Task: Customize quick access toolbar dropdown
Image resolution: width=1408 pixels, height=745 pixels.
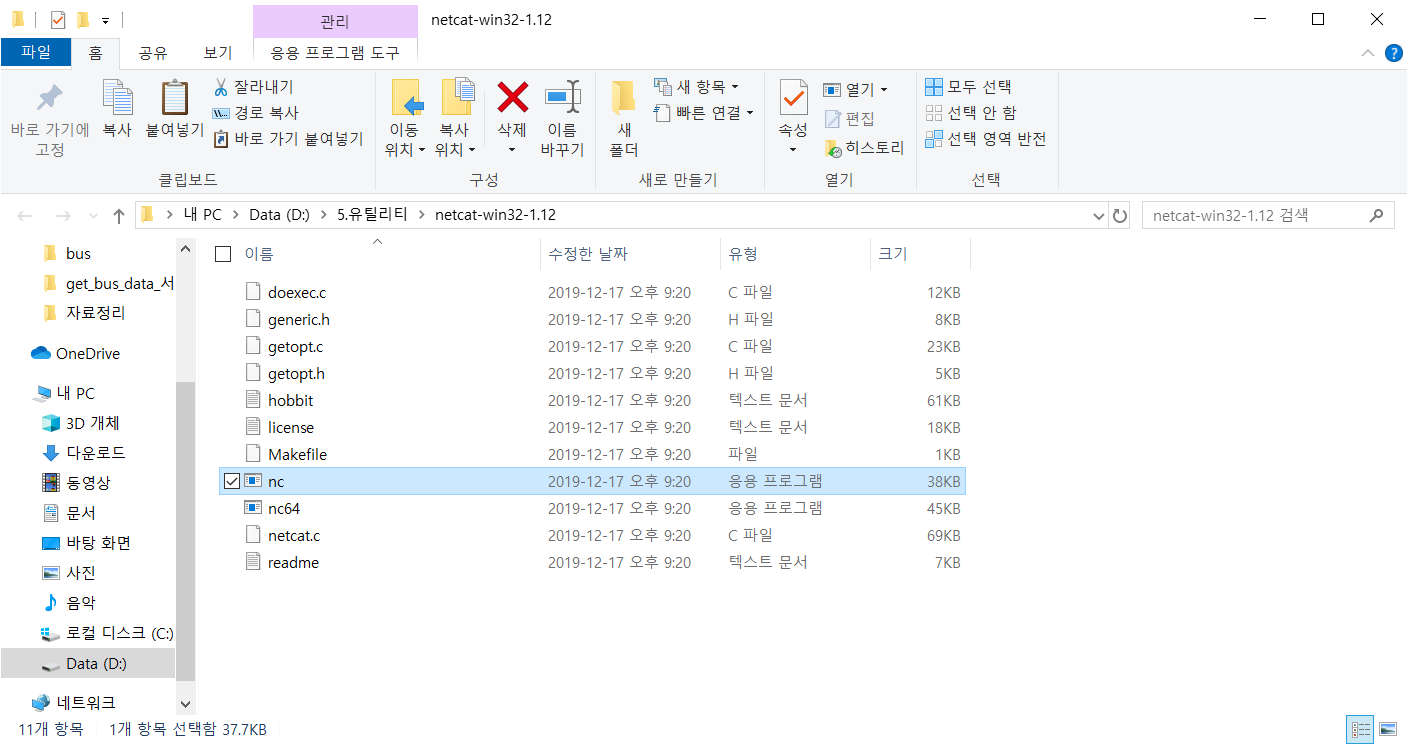Action: coord(105,21)
